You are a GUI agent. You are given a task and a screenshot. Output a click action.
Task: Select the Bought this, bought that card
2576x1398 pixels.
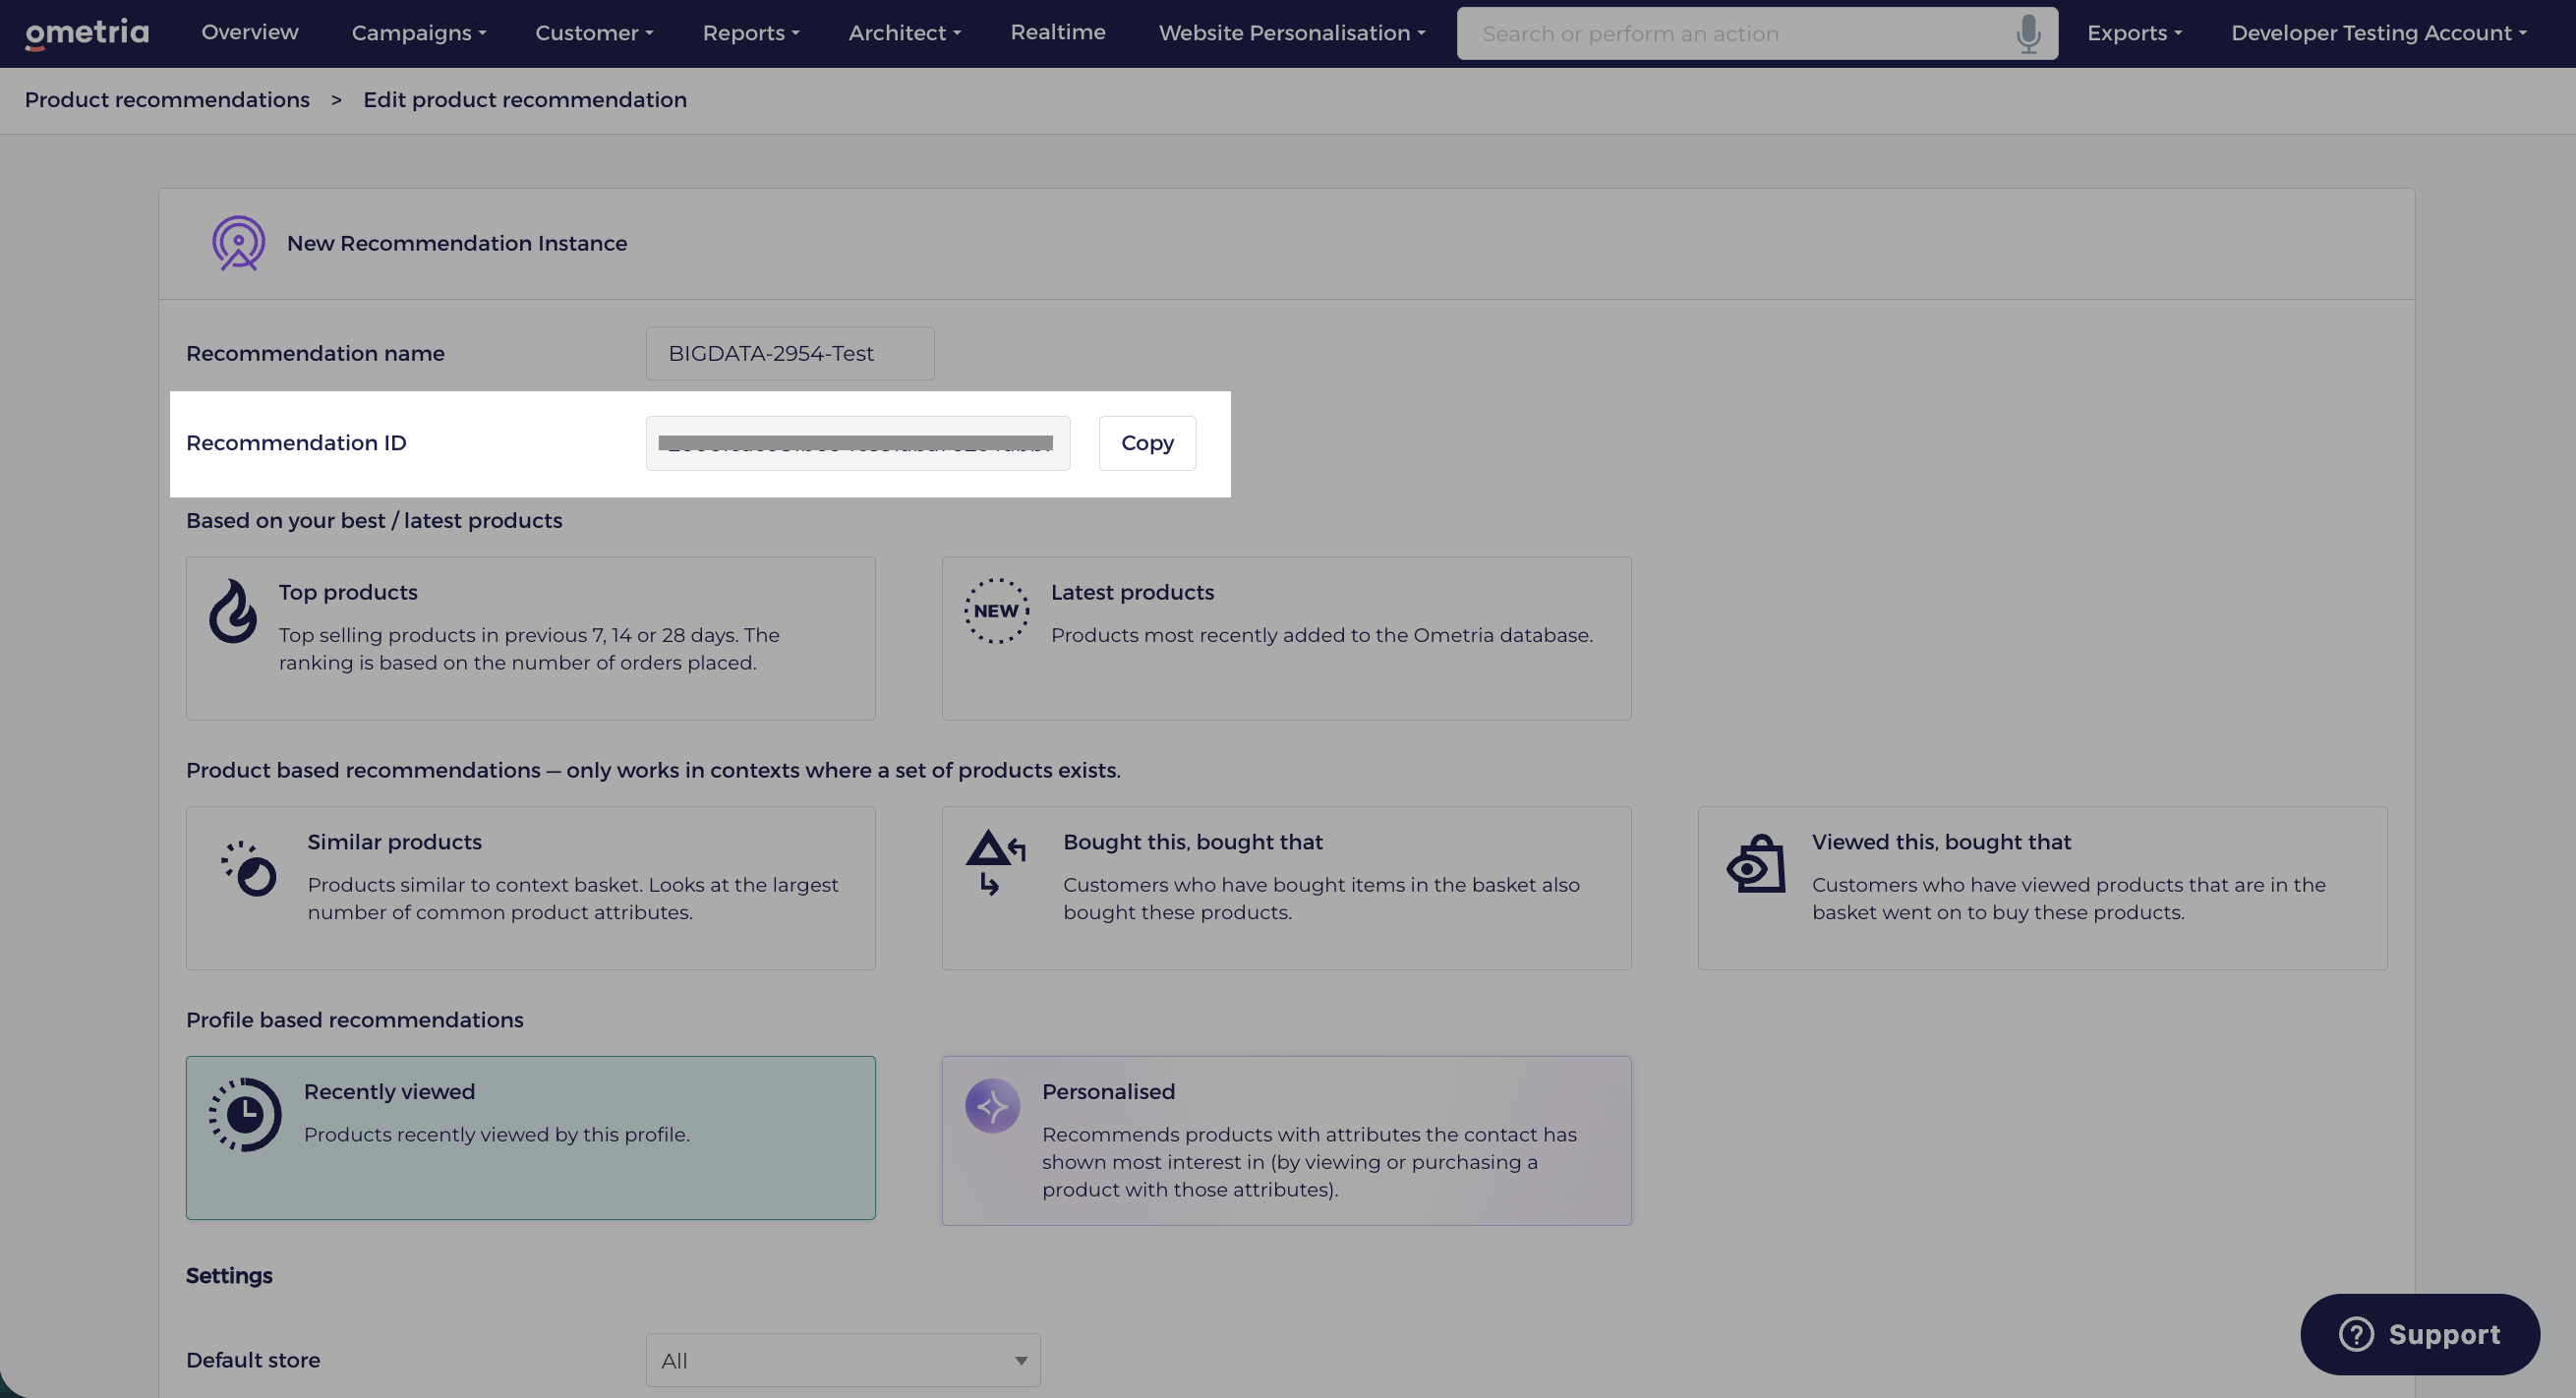click(1286, 888)
